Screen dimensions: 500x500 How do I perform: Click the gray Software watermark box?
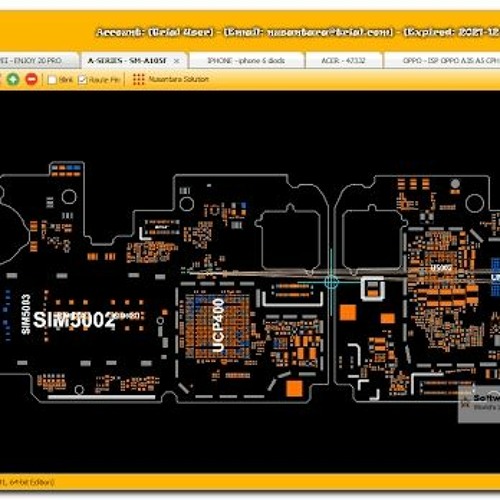tap(479, 404)
